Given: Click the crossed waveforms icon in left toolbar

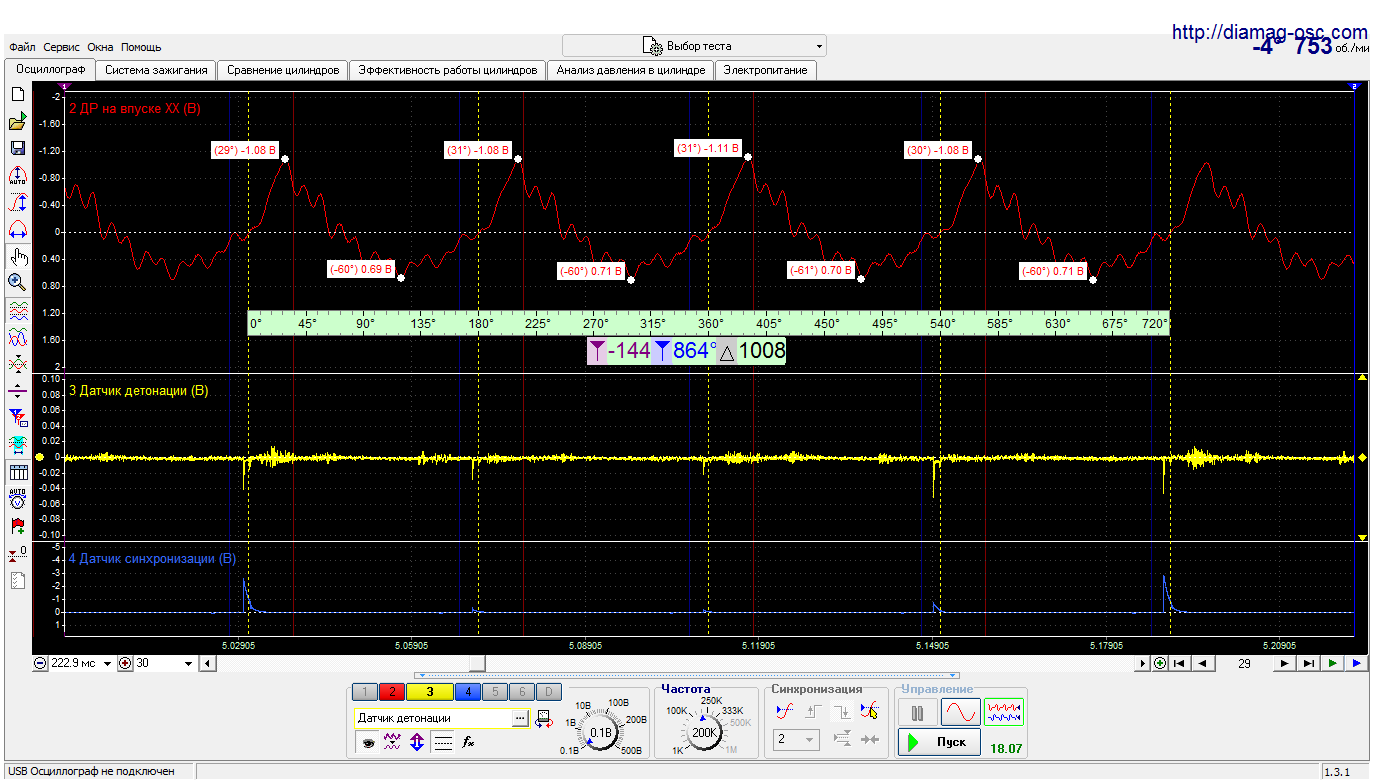Looking at the screenshot, I should pyautogui.click(x=17, y=363).
